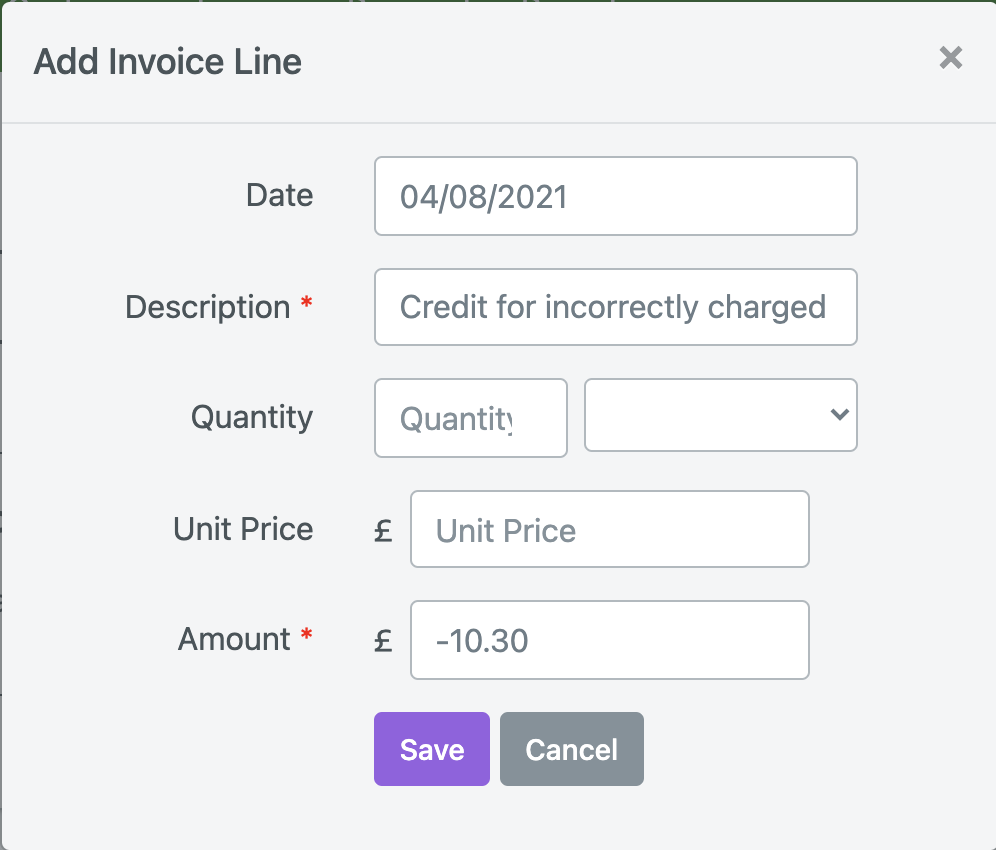Click the Description label text
This screenshot has height=850, width=996.
[208, 307]
